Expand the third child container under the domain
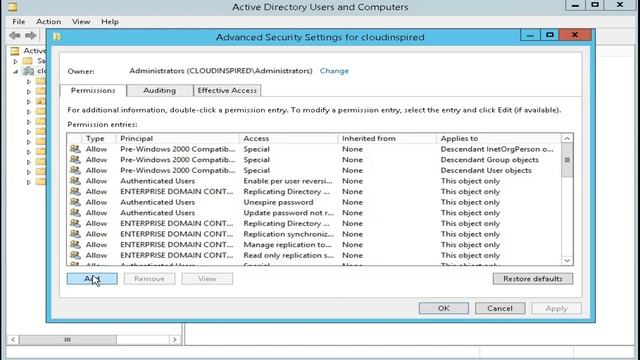The image size is (640, 360). 29,102
